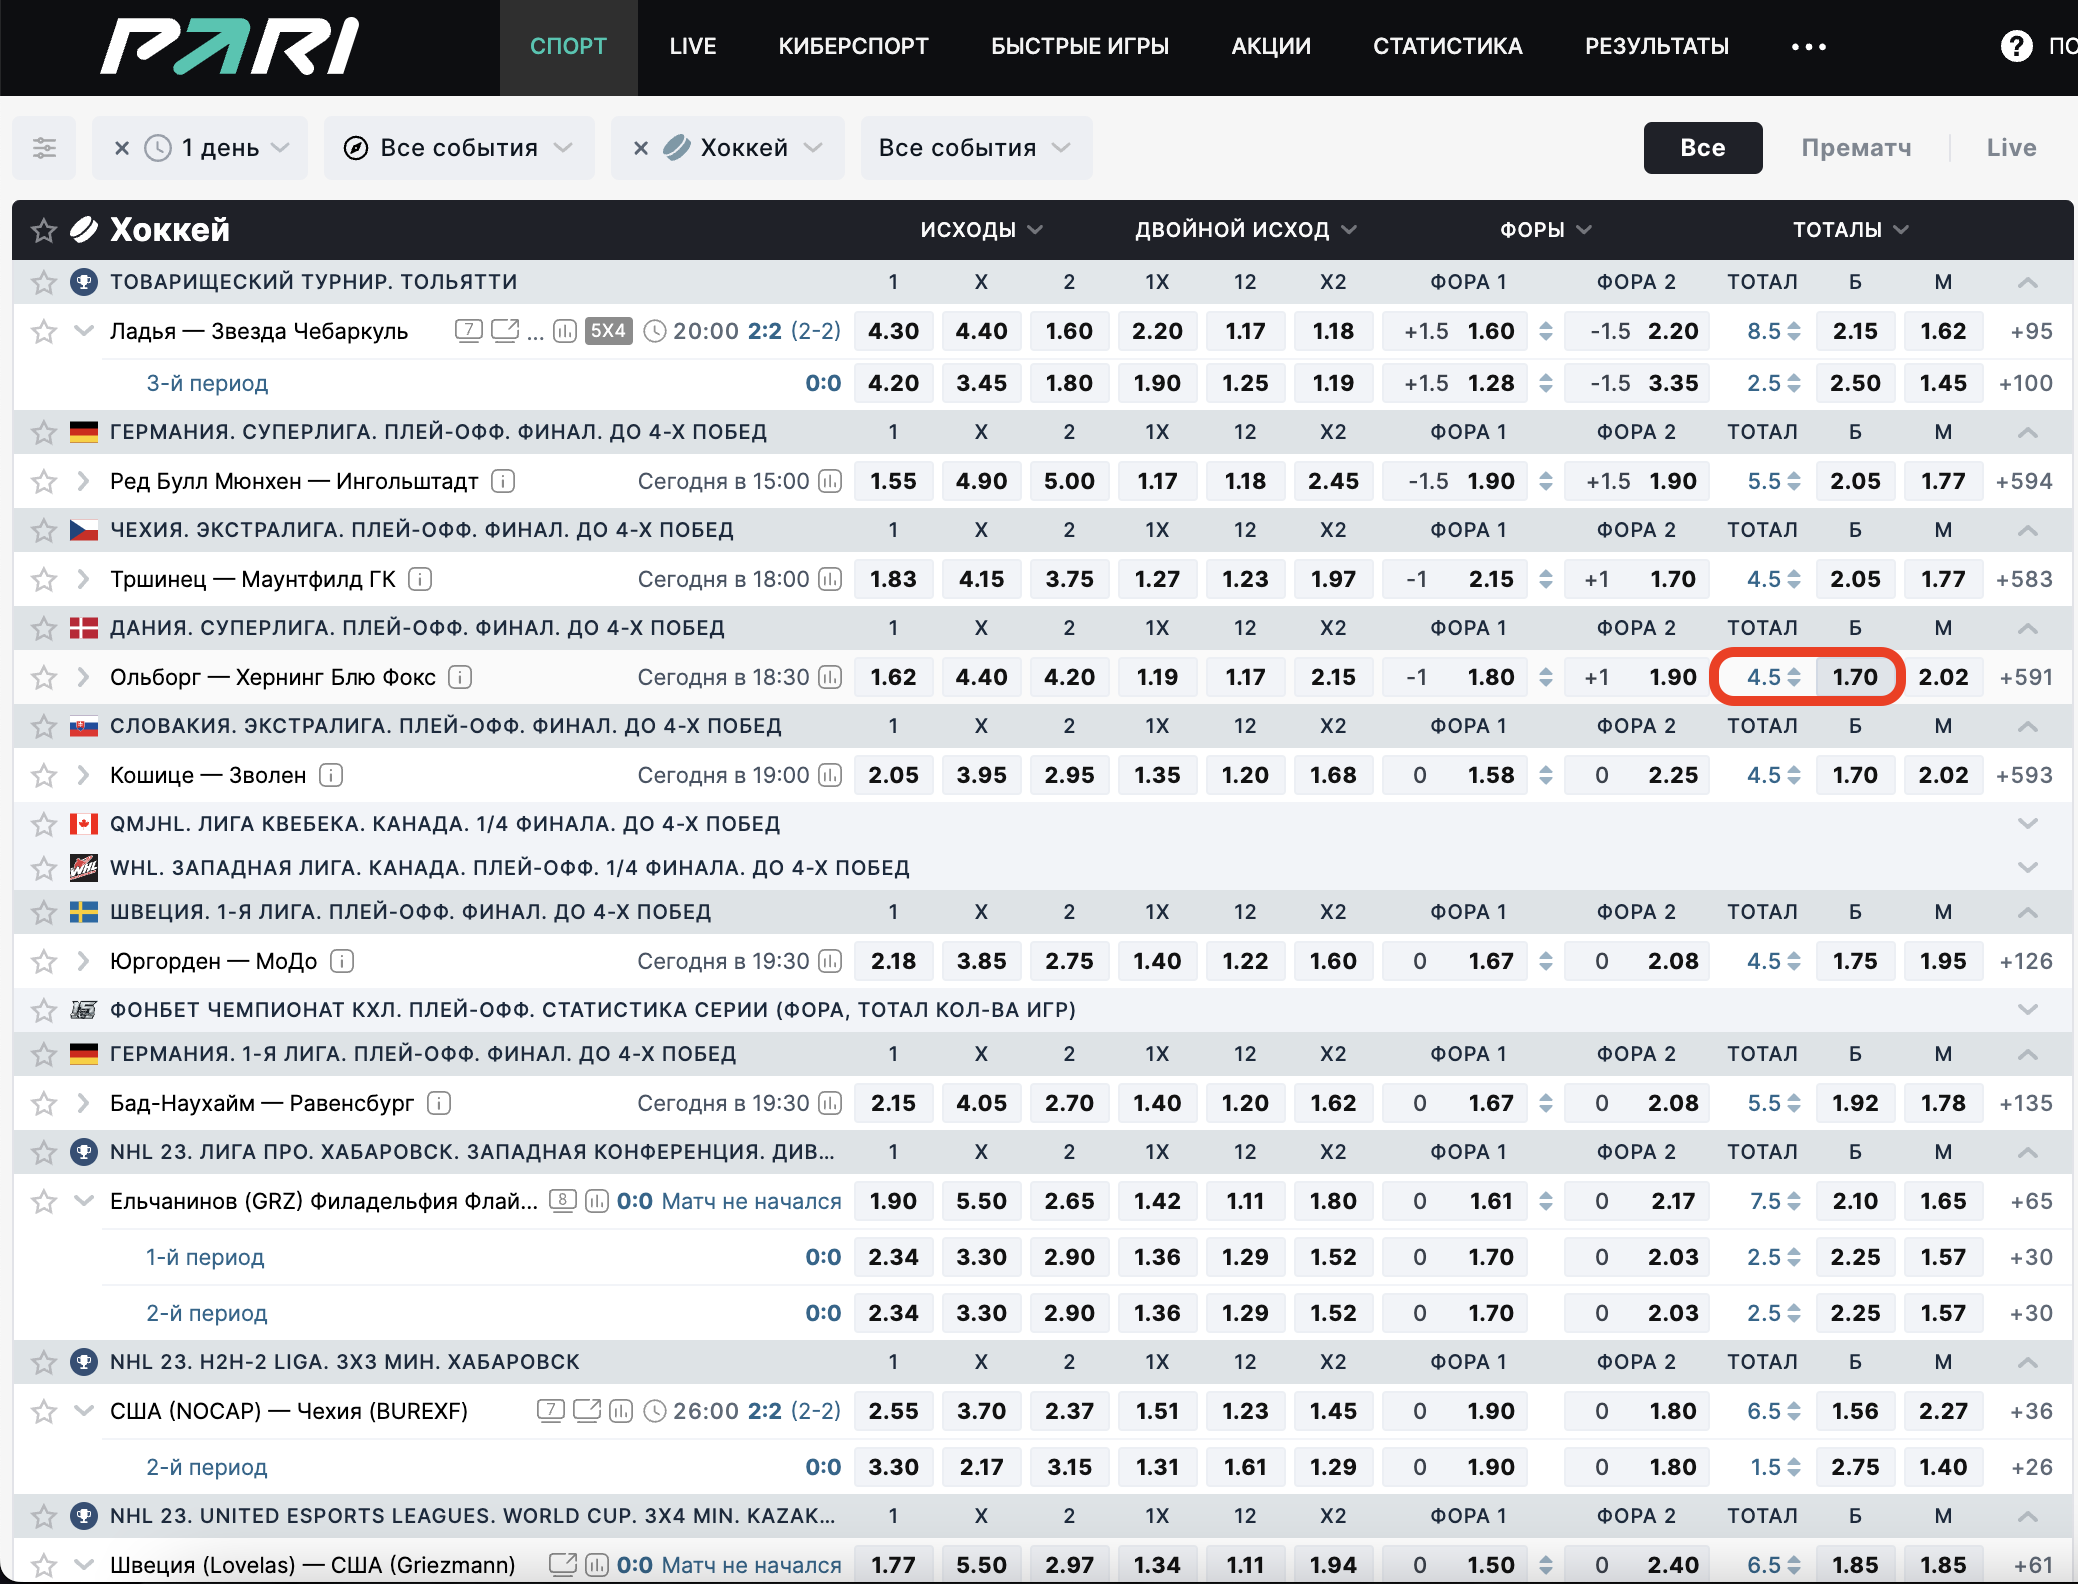This screenshot has width=2078, height=1584.
Task: Click the help question mark icon
Action: point(2016,46)
